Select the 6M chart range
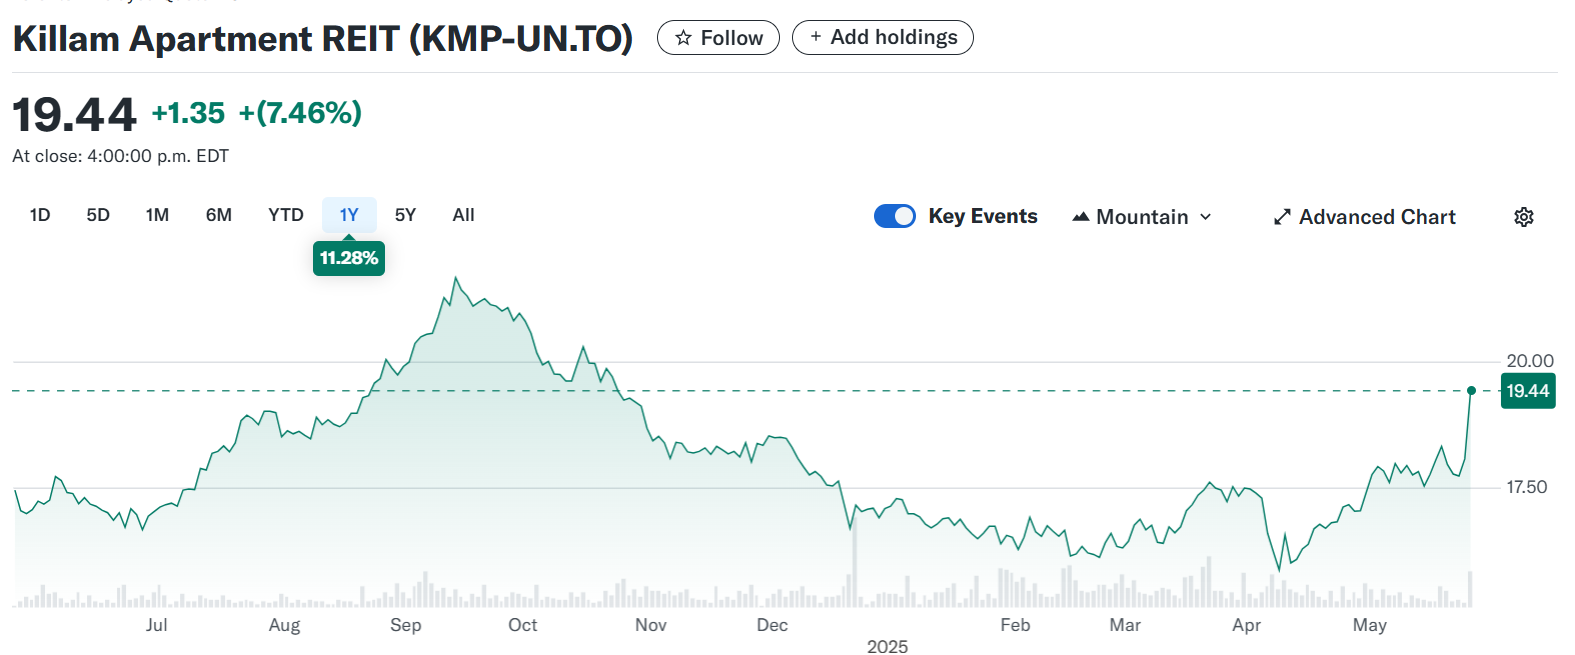 (219, 215)
